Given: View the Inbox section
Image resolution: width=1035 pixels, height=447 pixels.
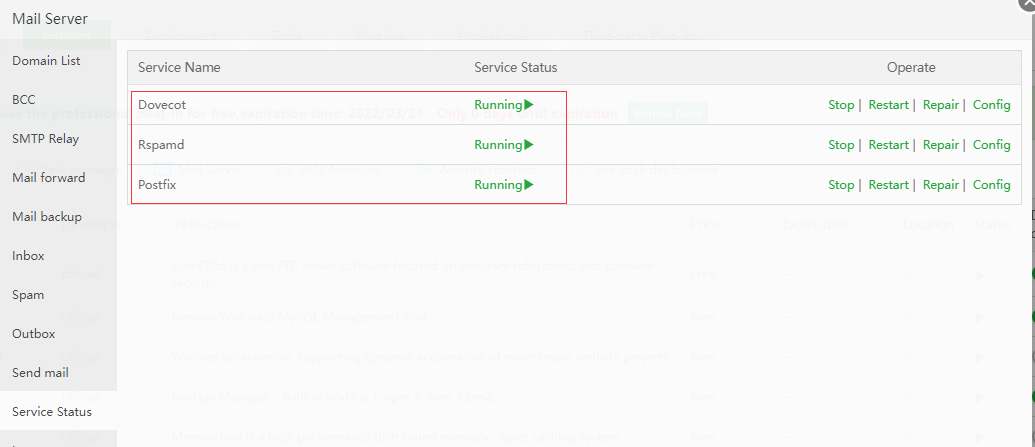Looking at the screenshot, I should click(28, 256).
